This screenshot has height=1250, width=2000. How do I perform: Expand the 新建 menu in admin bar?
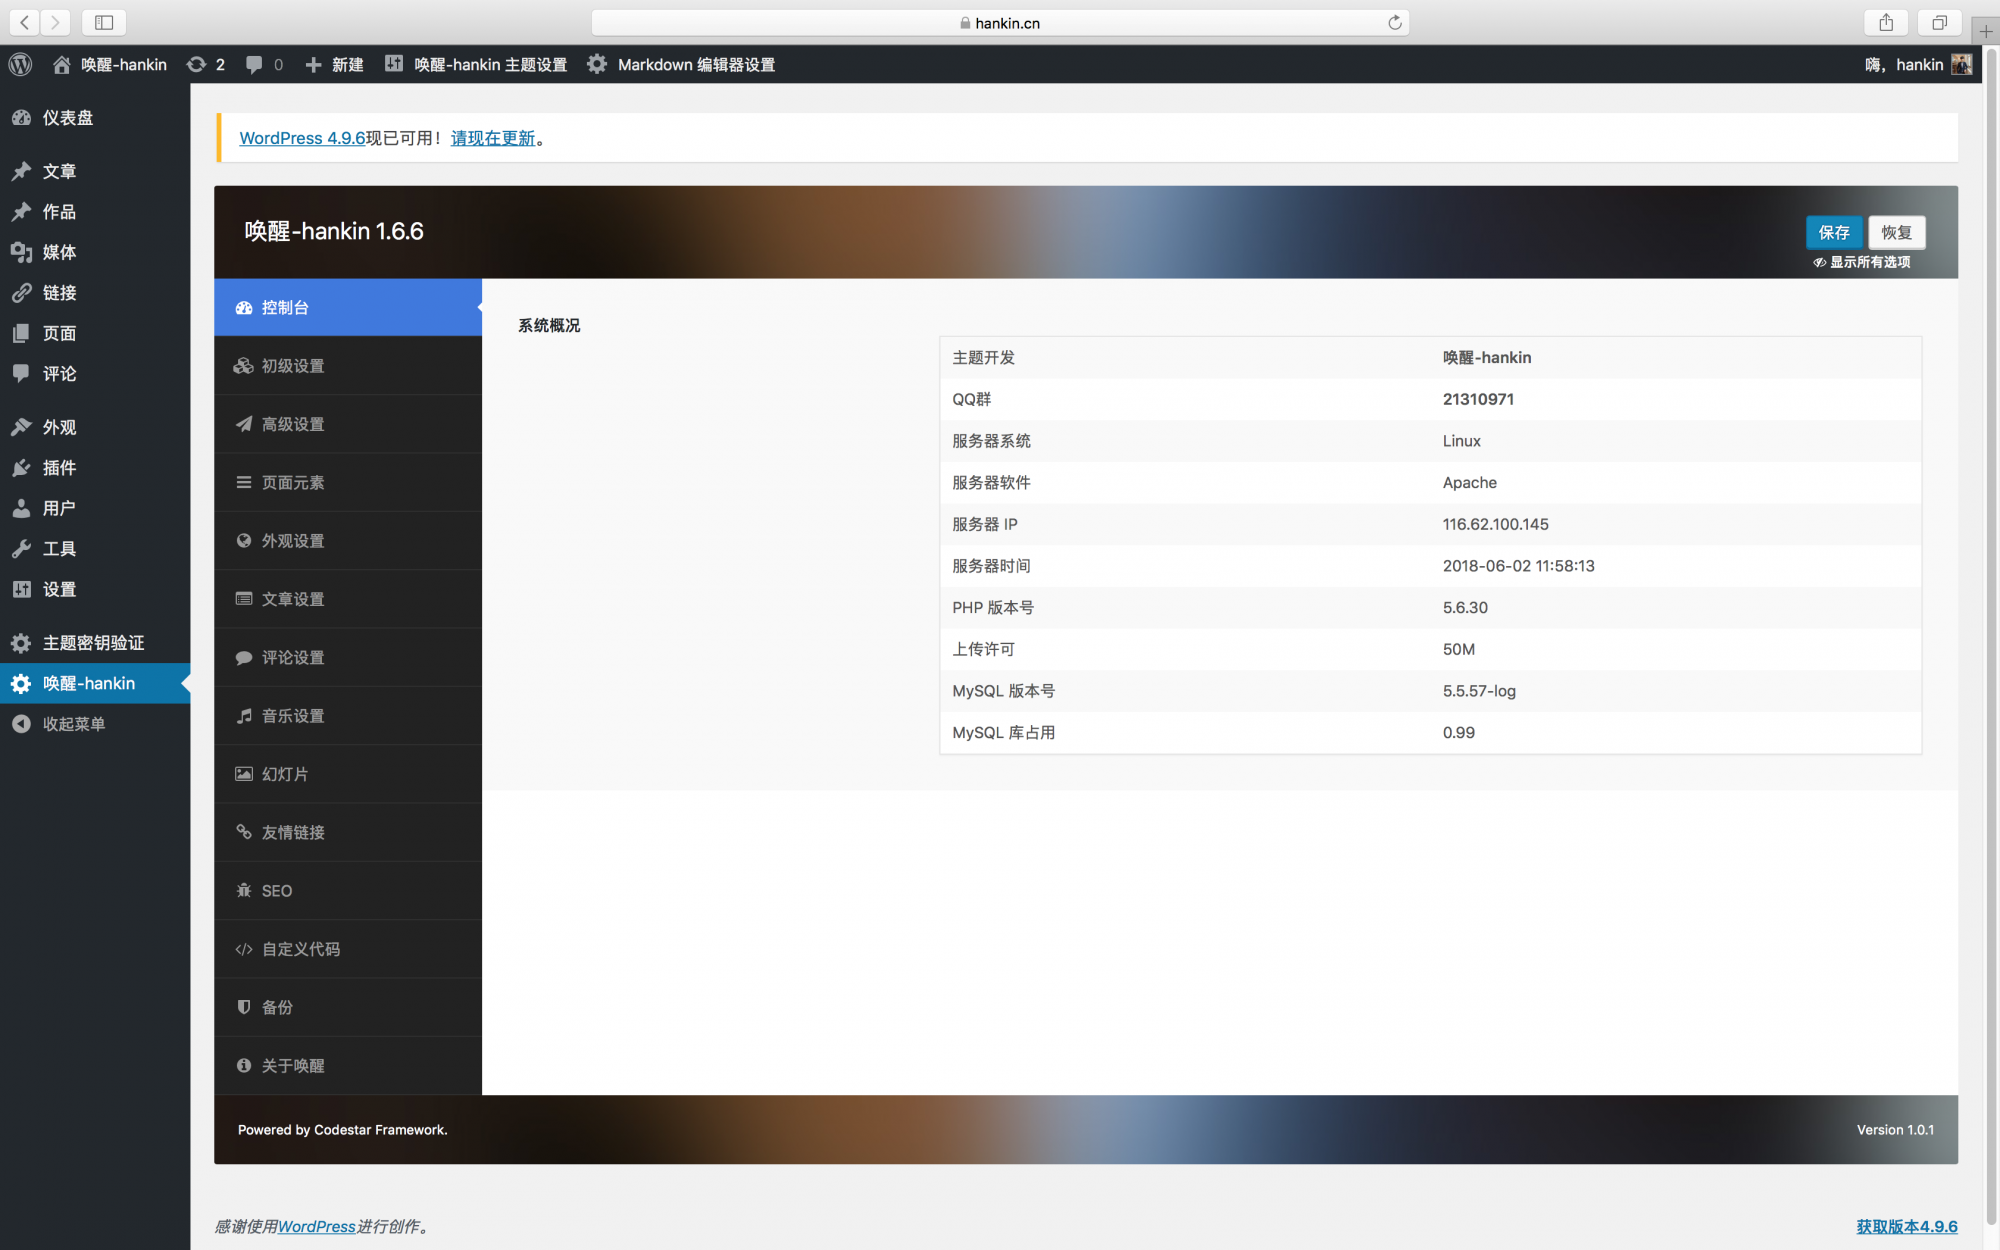(334, 64)
